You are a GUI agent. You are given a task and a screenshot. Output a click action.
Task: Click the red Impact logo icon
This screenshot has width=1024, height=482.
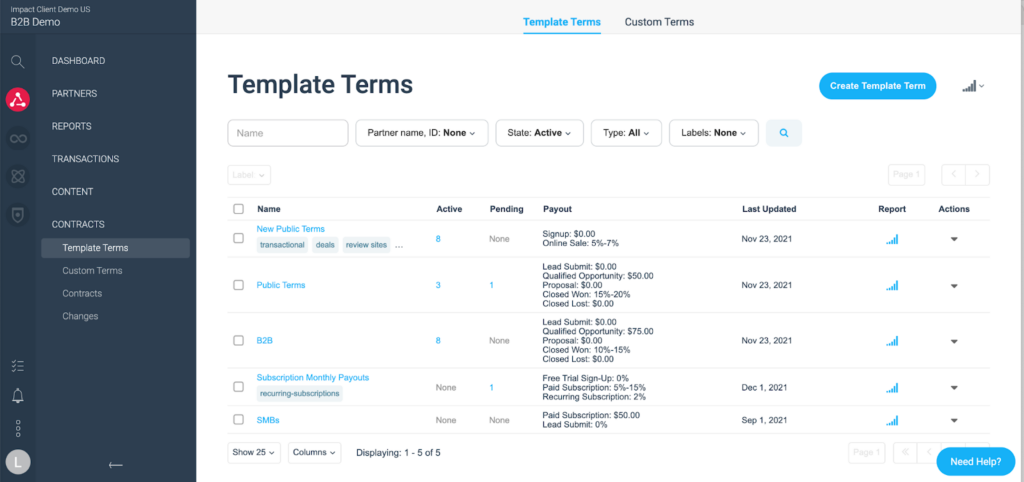(17, 99)
